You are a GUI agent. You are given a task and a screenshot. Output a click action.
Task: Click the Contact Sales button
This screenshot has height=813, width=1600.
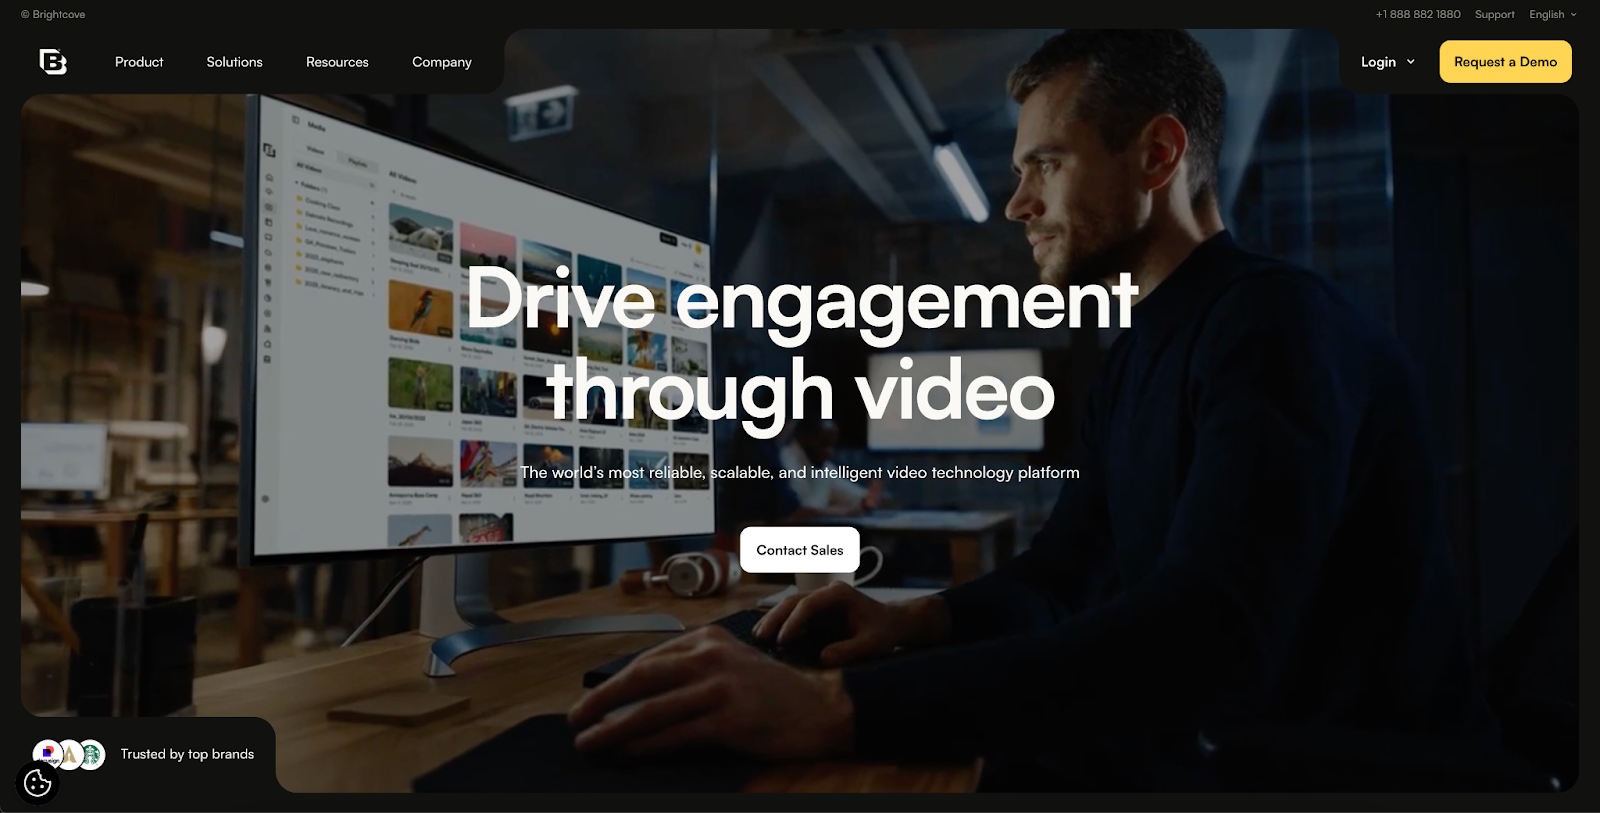800,550
